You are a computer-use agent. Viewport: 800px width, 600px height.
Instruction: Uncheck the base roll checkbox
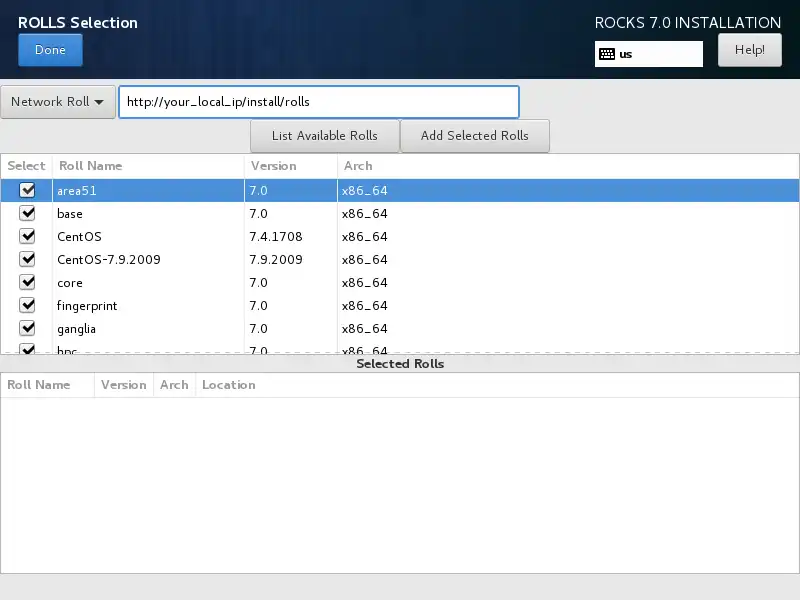point(27,213)
